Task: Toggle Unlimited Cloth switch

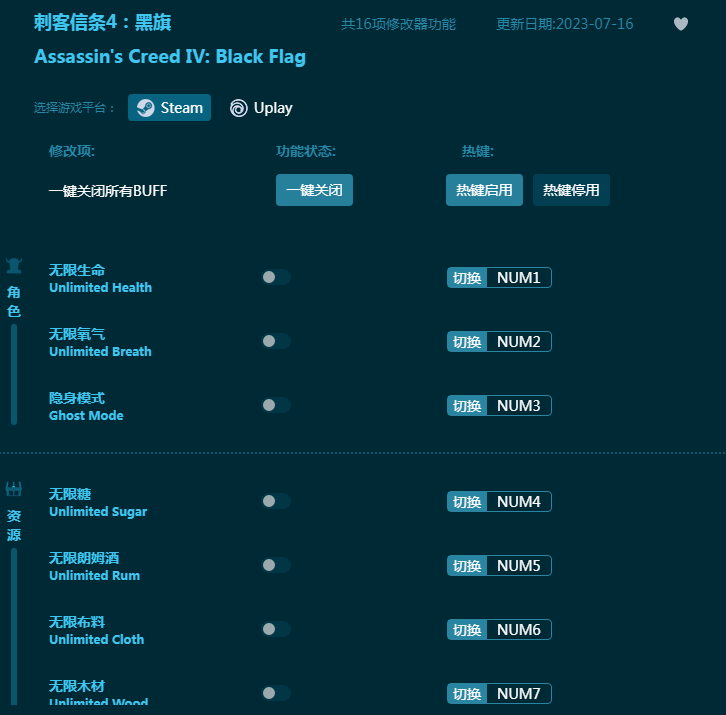Action: [x=276, y=629]
